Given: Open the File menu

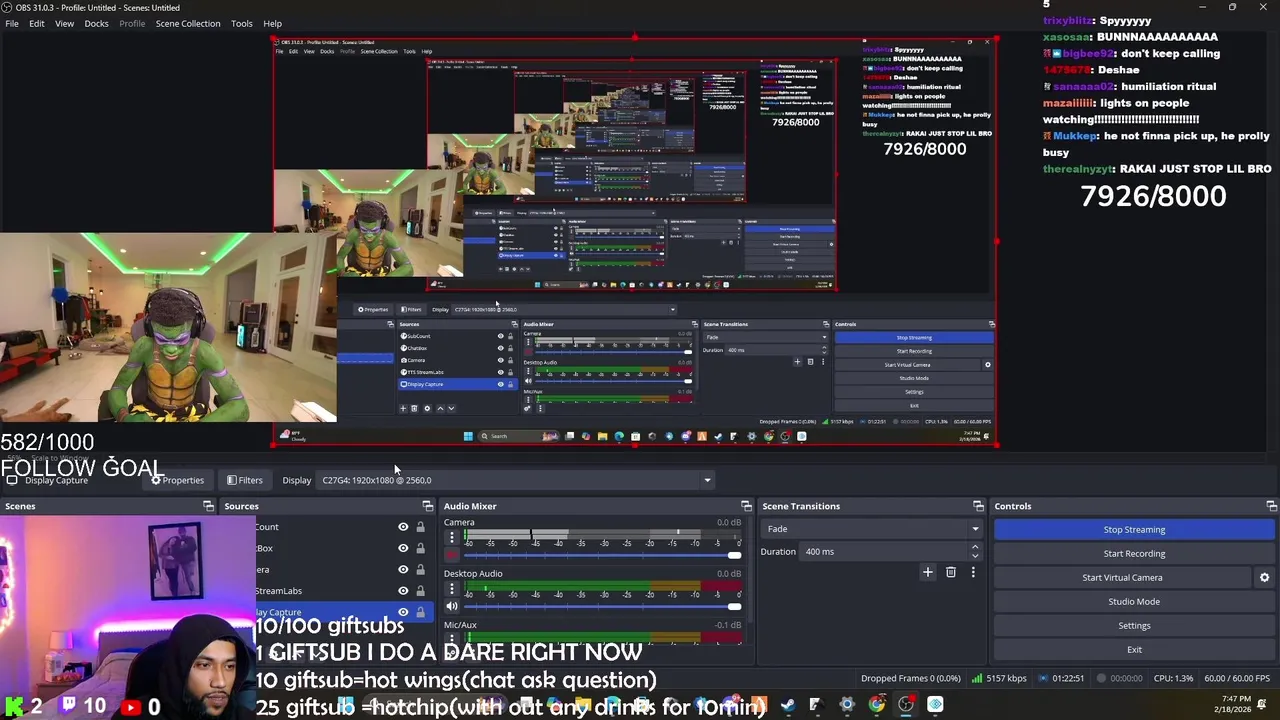Looking at the screenshot, I should click(x=12, y=23).
